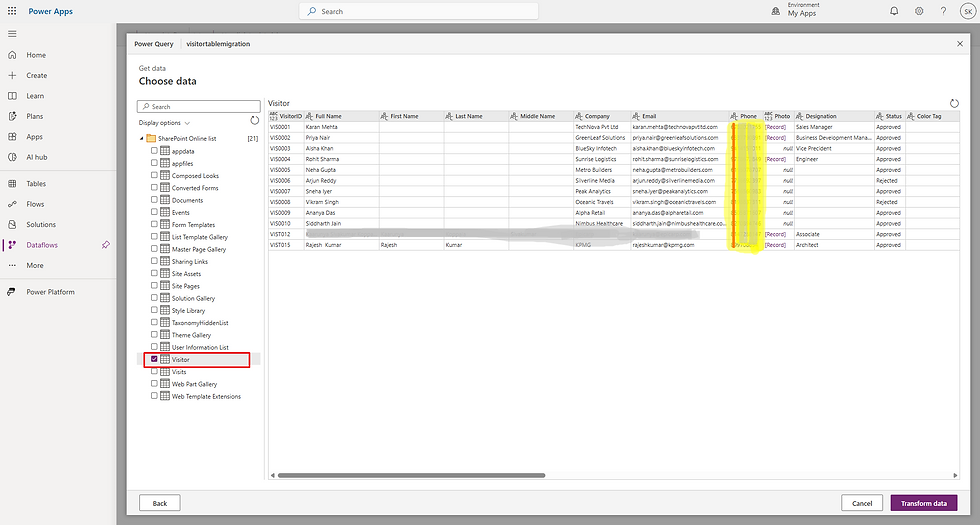The height and width of the screenshot is (525, 980).
Task: Click the AI hub icon
Action: click(12, 157)
